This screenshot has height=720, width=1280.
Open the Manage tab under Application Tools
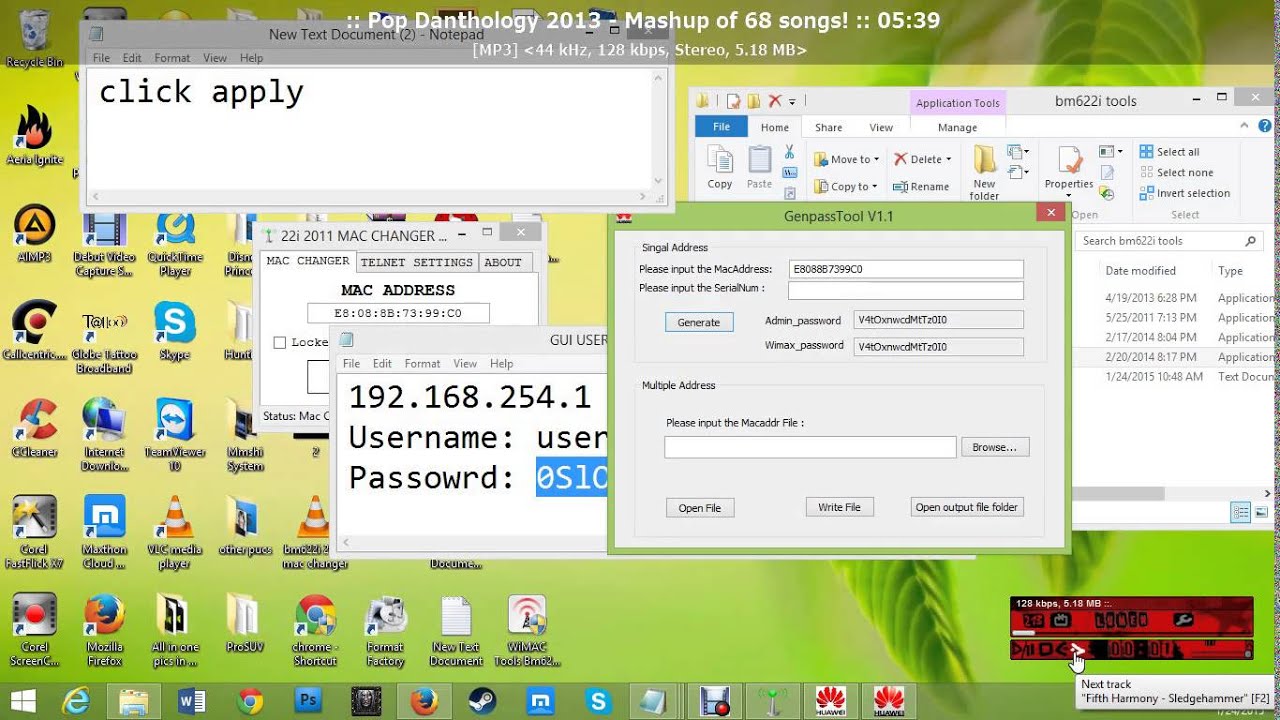tap(957, 127)
